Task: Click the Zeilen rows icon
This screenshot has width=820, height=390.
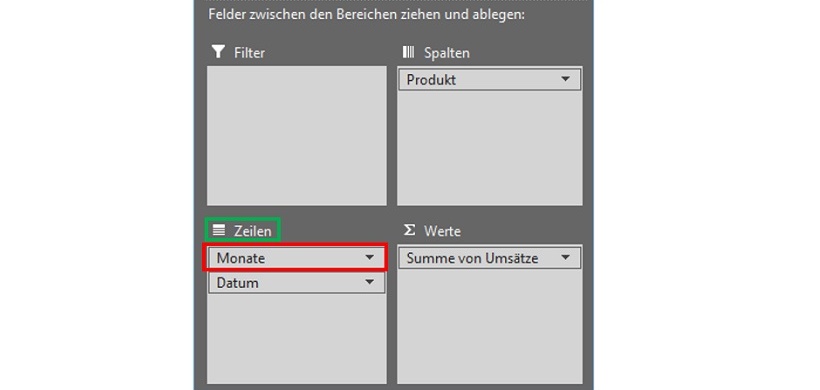Action: (x=219, y=230)
